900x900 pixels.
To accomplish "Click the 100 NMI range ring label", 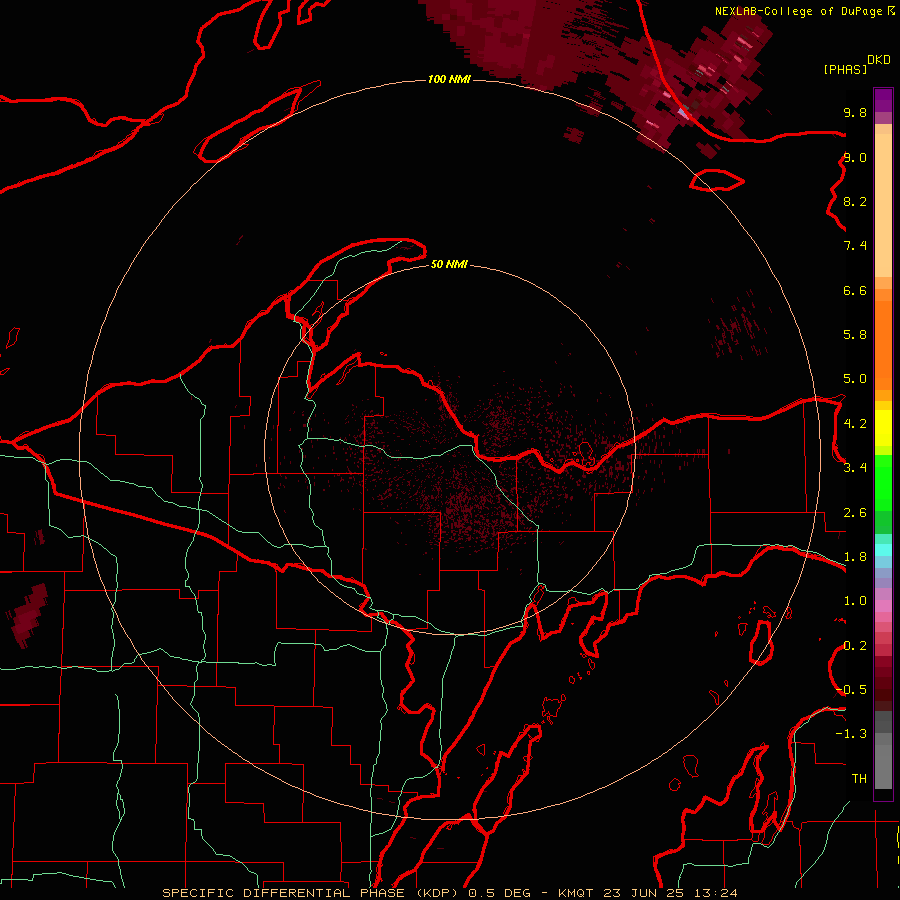I will 449,79.
